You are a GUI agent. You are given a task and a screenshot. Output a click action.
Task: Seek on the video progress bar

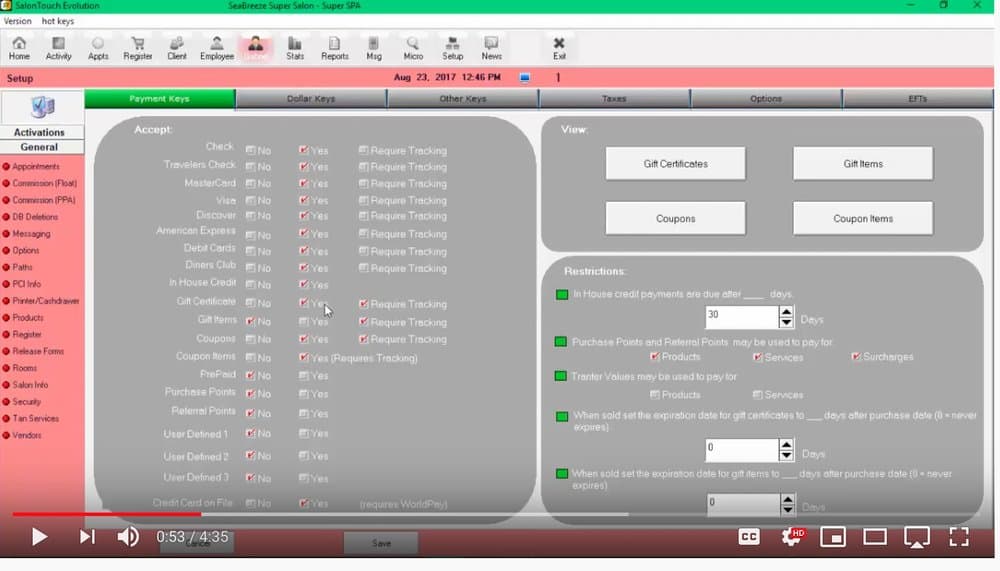[x=497, y=514]
